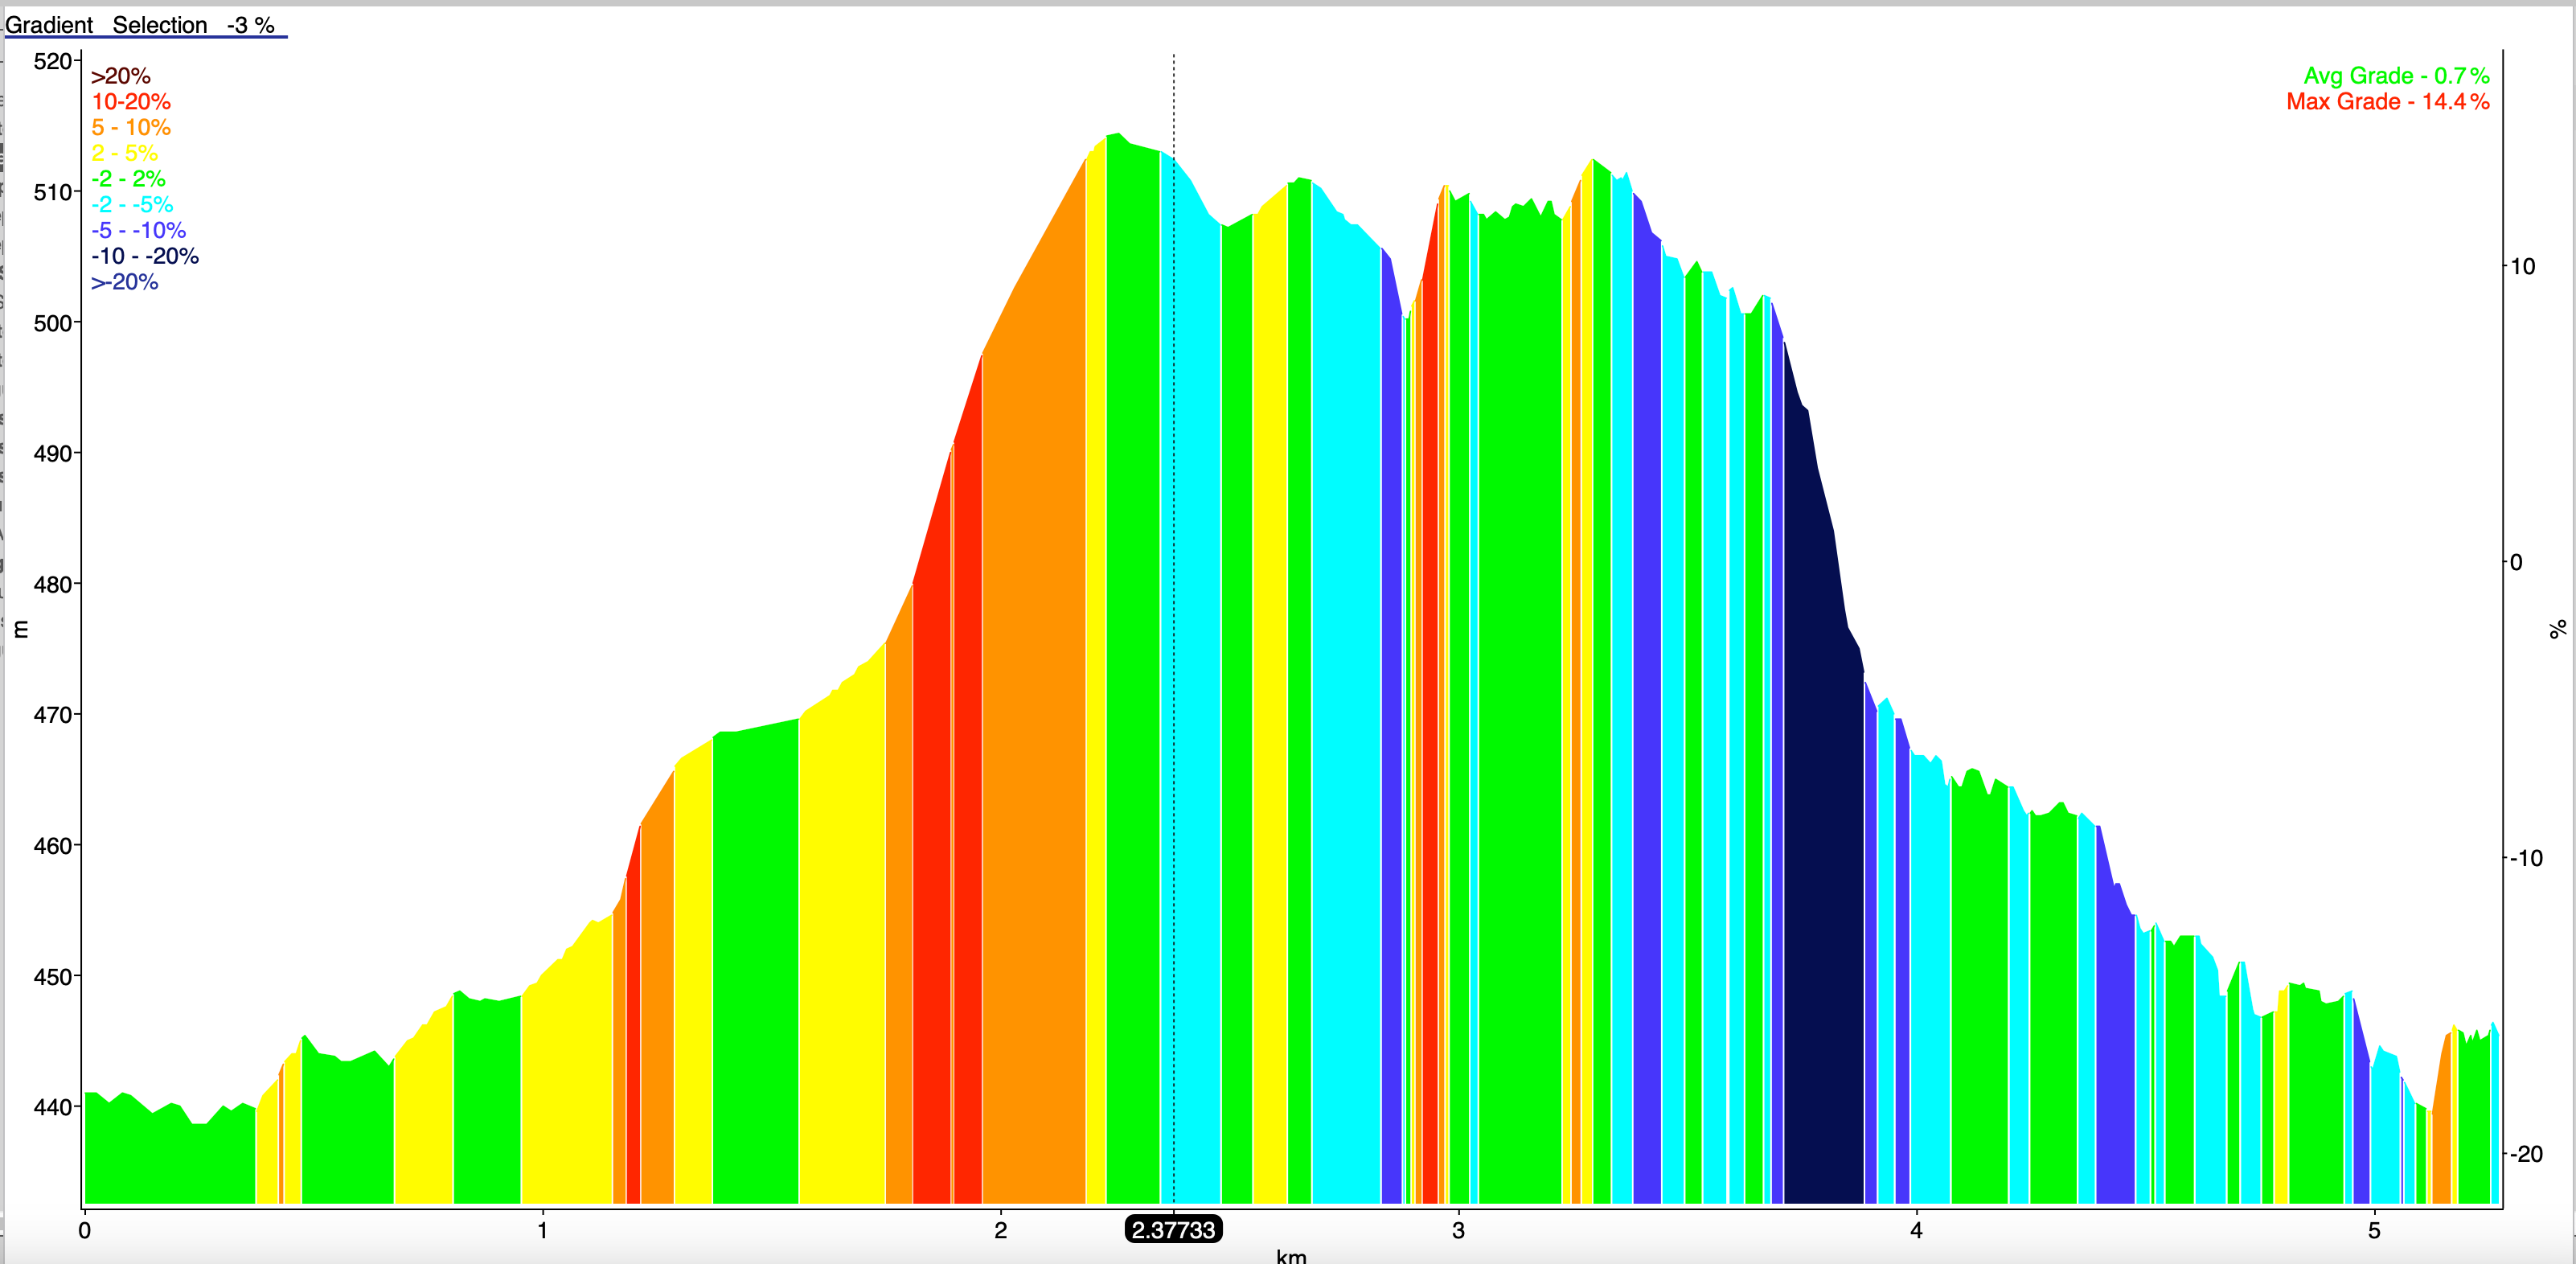This screenshot has width=2576, height=1264.
Task: Click the 3 km tick on distance axis
Action: tap(1458, 1231)
